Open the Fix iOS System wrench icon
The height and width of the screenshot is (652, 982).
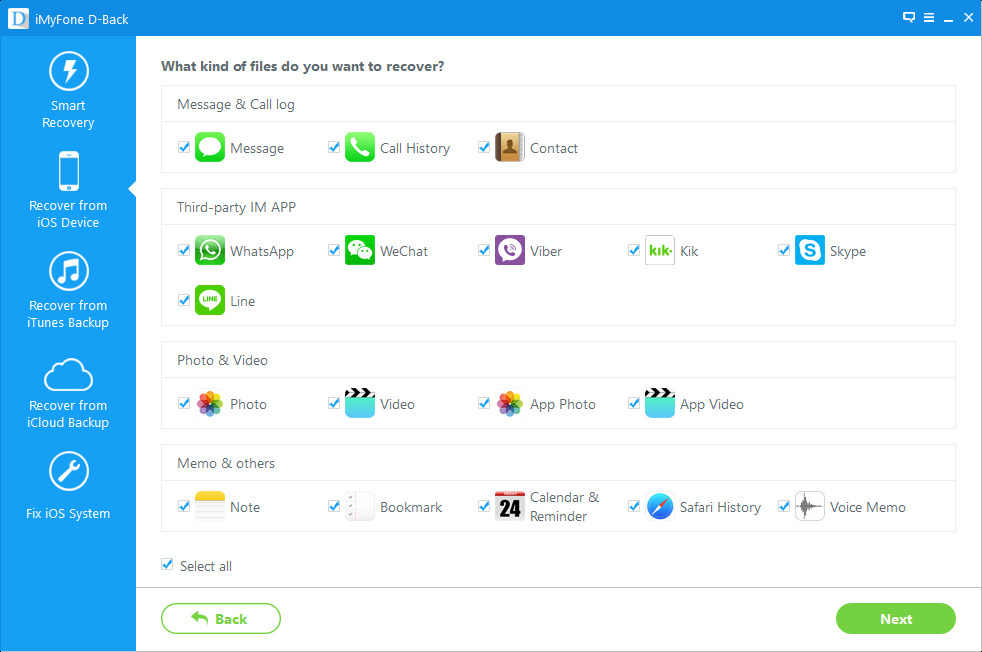(69, 471)
